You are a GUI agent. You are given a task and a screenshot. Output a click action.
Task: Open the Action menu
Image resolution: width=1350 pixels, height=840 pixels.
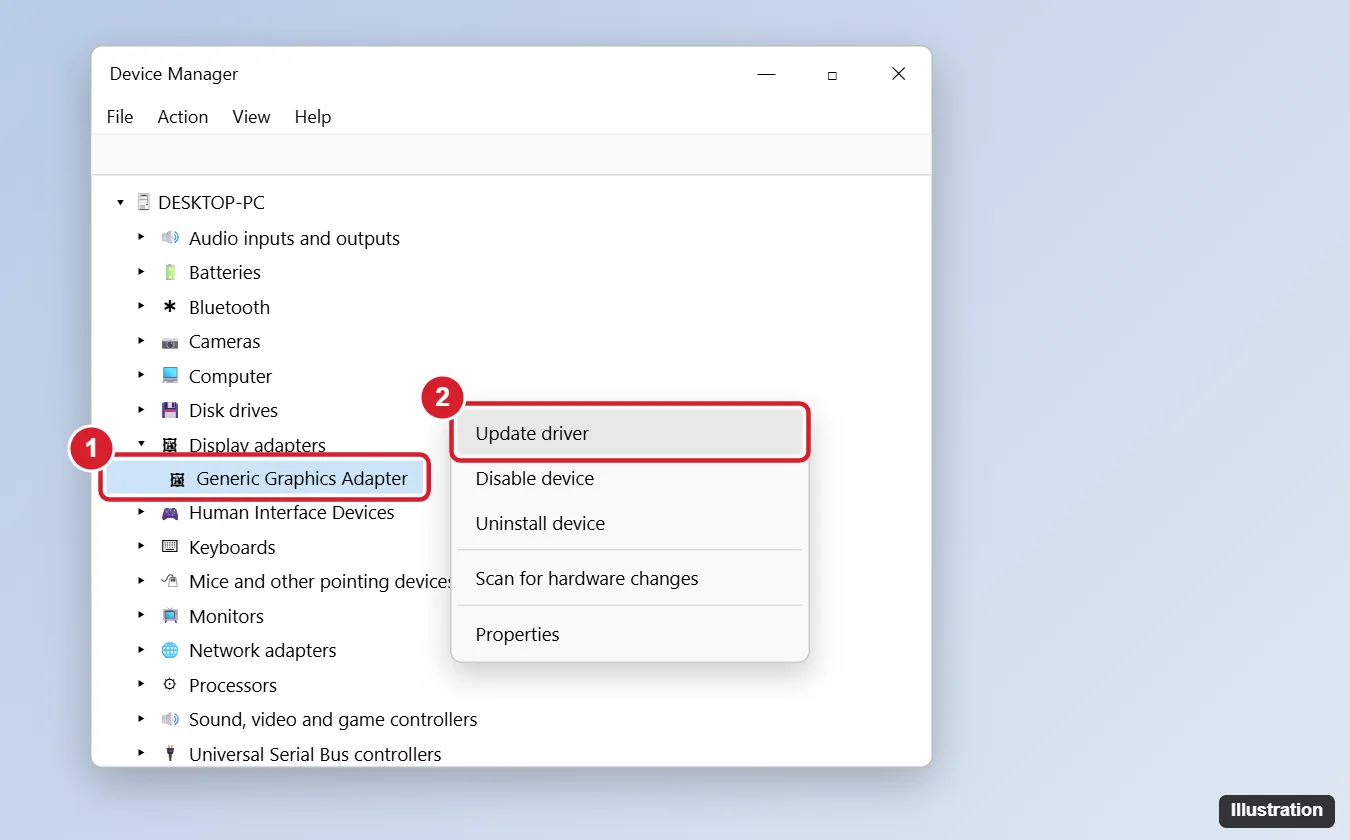coord(183,117)
